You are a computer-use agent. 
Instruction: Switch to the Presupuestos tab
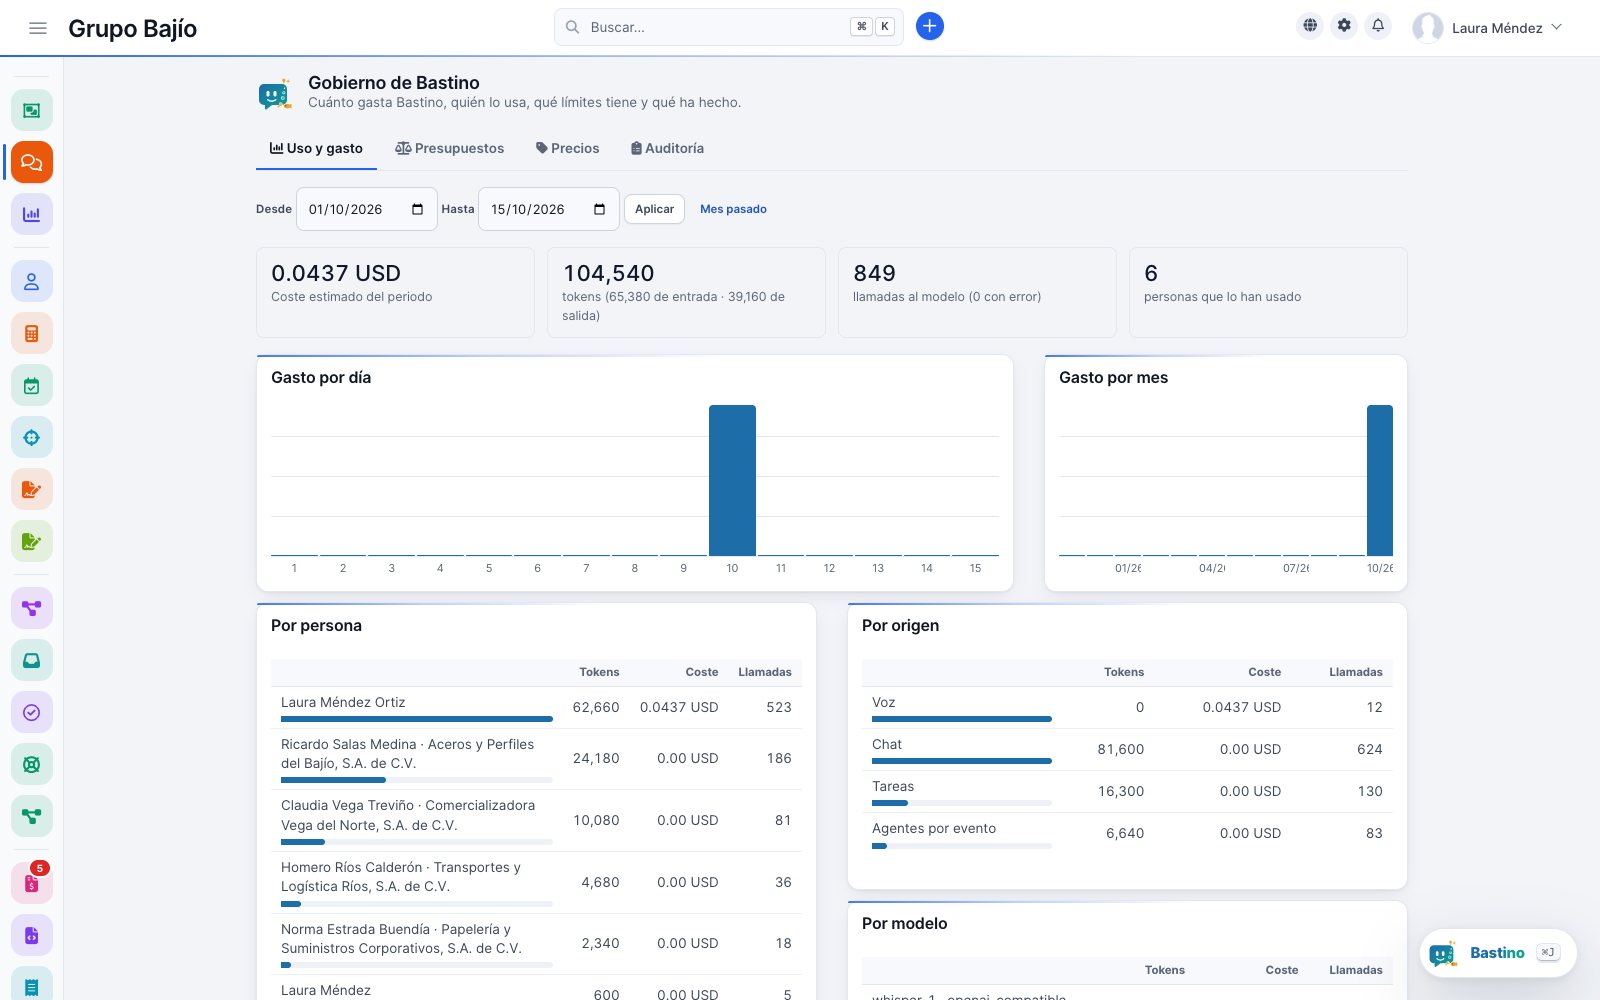pos(449,148)
